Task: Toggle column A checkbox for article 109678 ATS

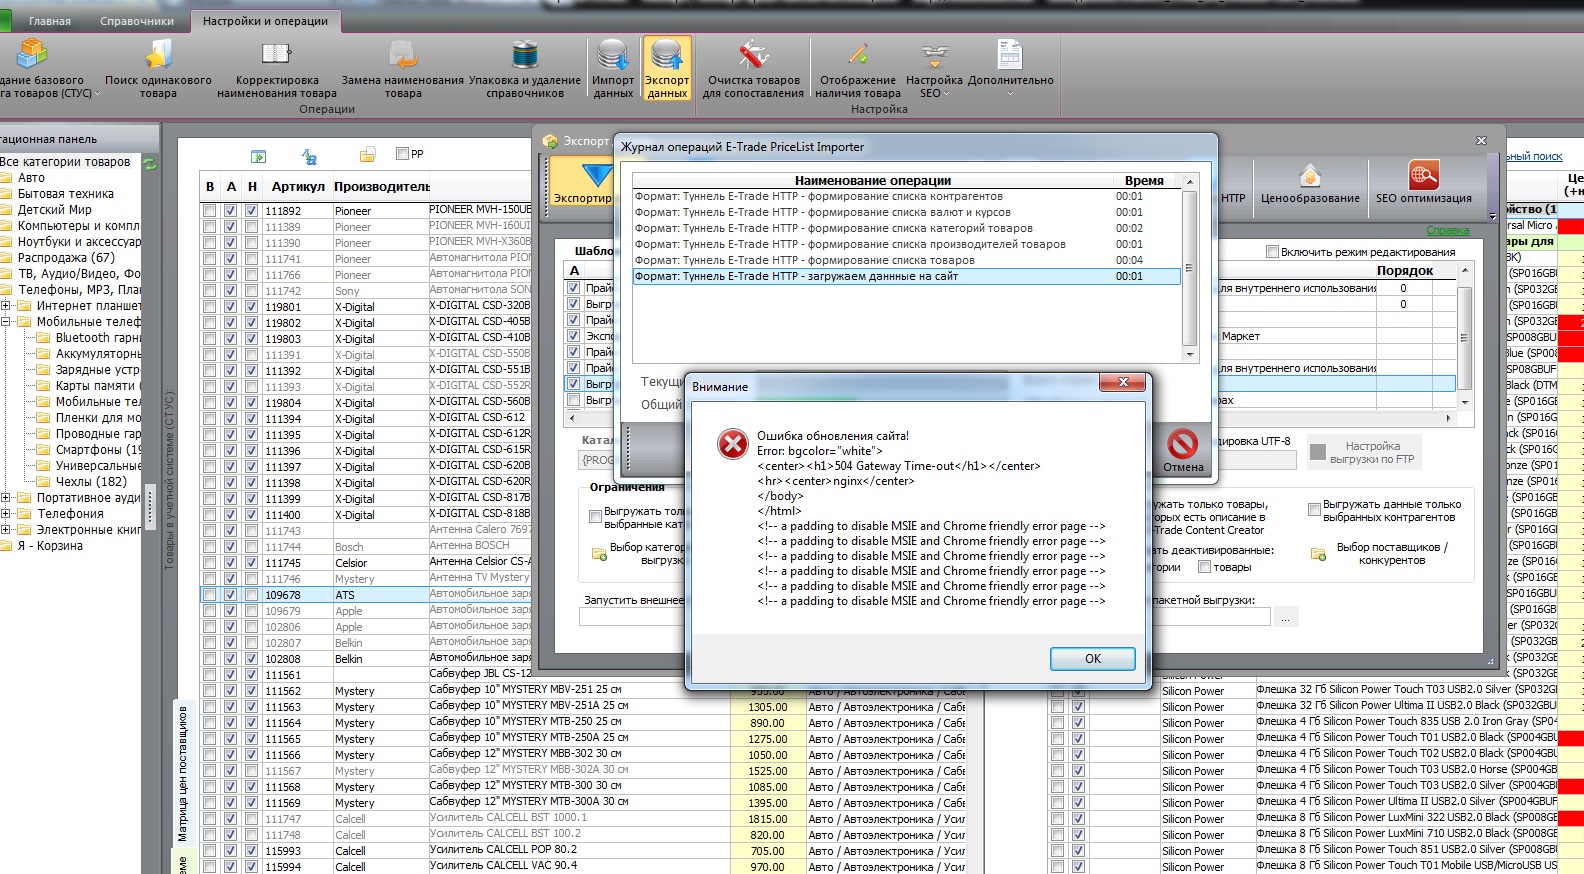Action: pyautogui.click(x=231, y=595)
